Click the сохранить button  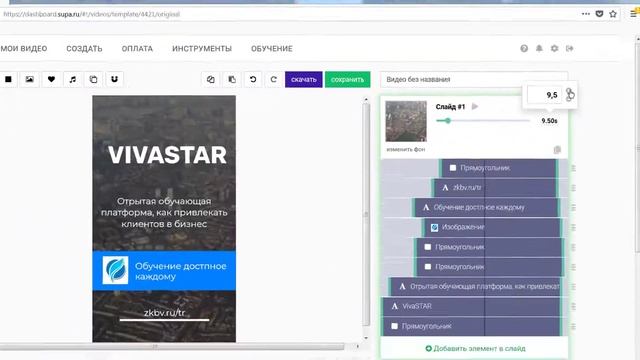click(347, 79)
